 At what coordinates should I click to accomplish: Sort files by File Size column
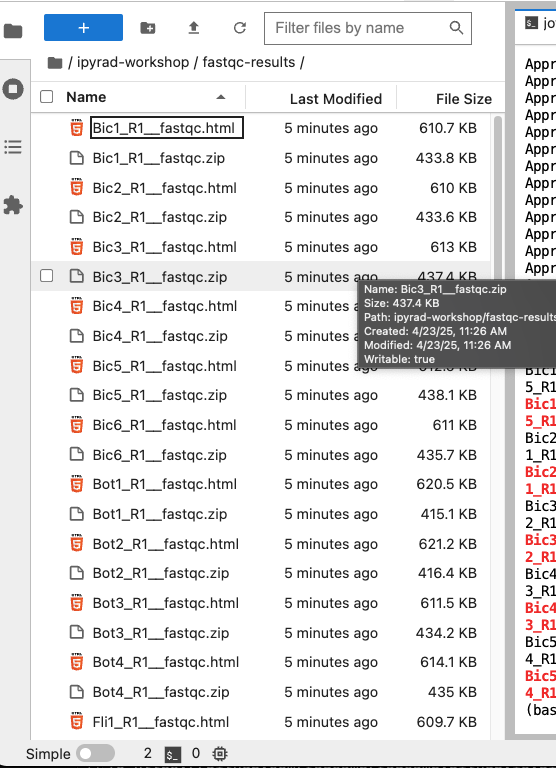(x=463, y=98)
